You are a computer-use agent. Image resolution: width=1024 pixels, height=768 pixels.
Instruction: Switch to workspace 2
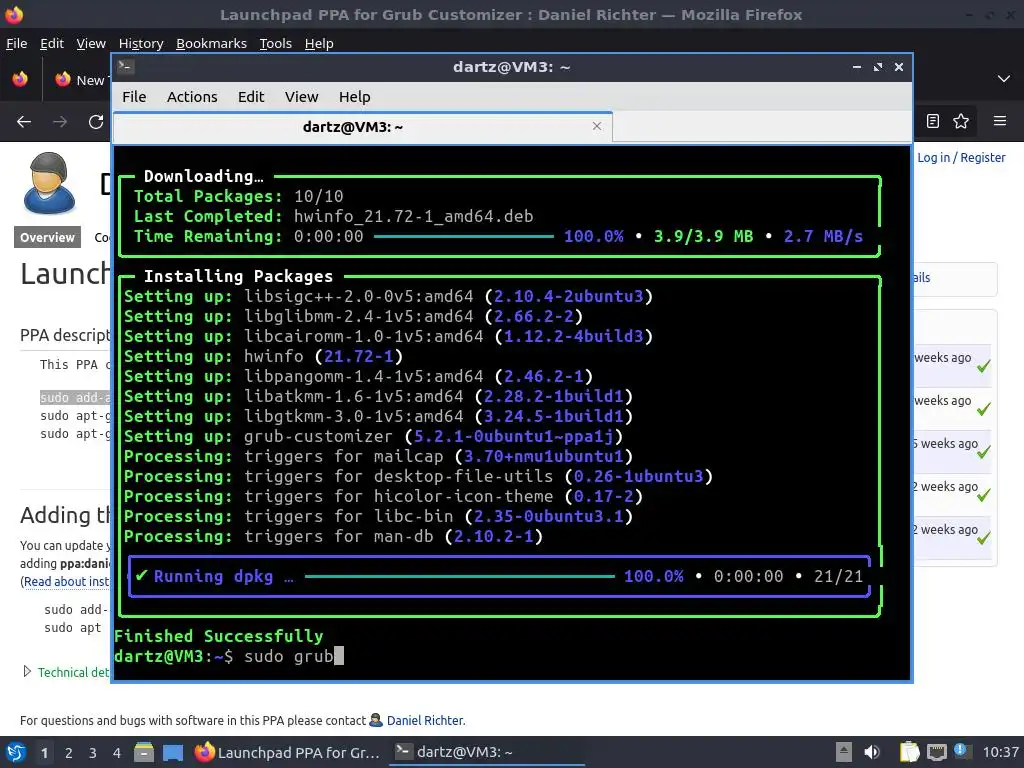[69, 753]
